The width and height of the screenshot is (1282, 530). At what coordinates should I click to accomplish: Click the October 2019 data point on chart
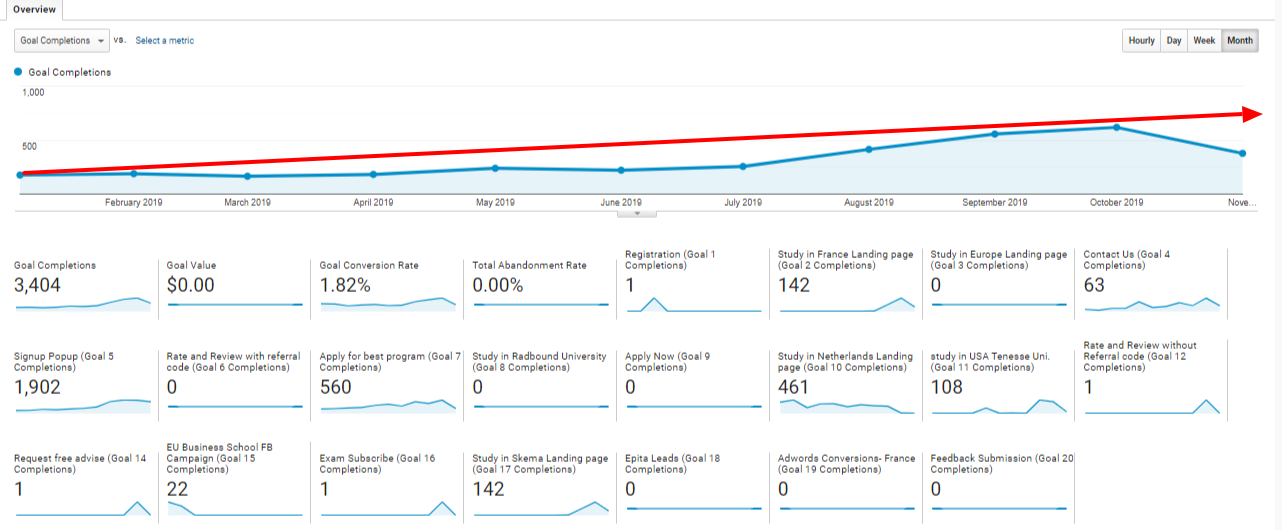point(1117,127)
